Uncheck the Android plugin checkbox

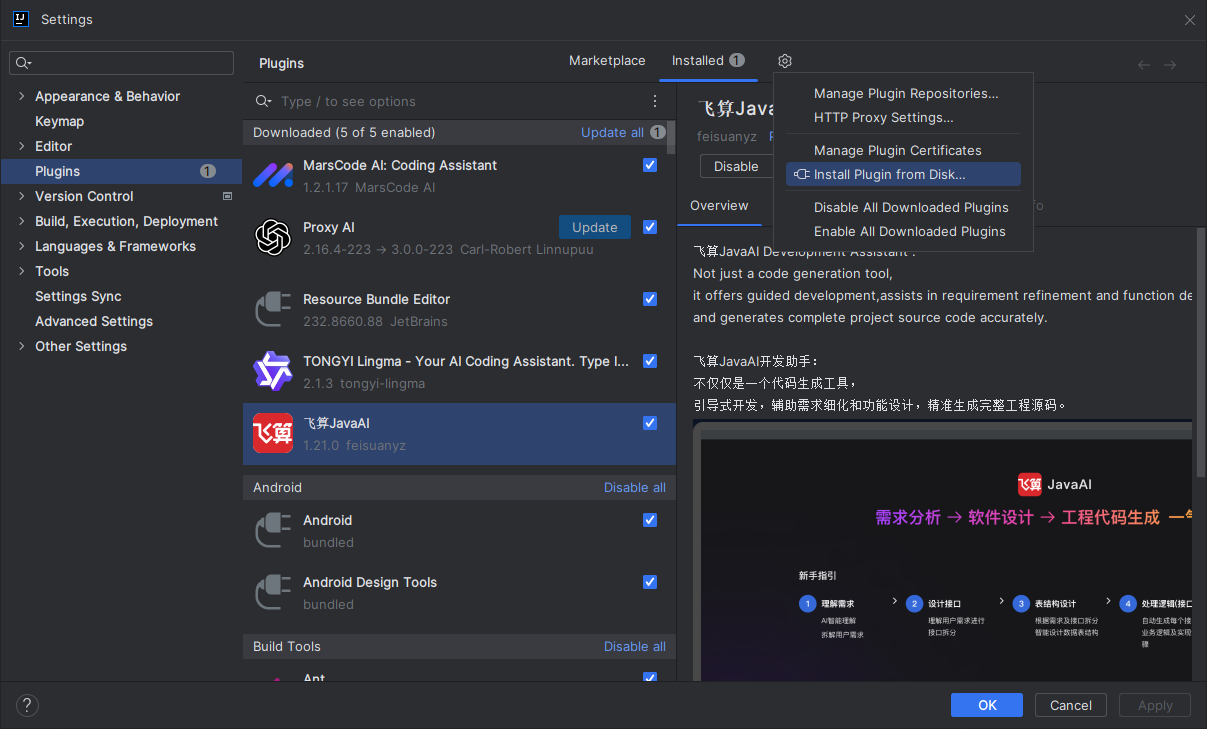click(x=650, y=520)
